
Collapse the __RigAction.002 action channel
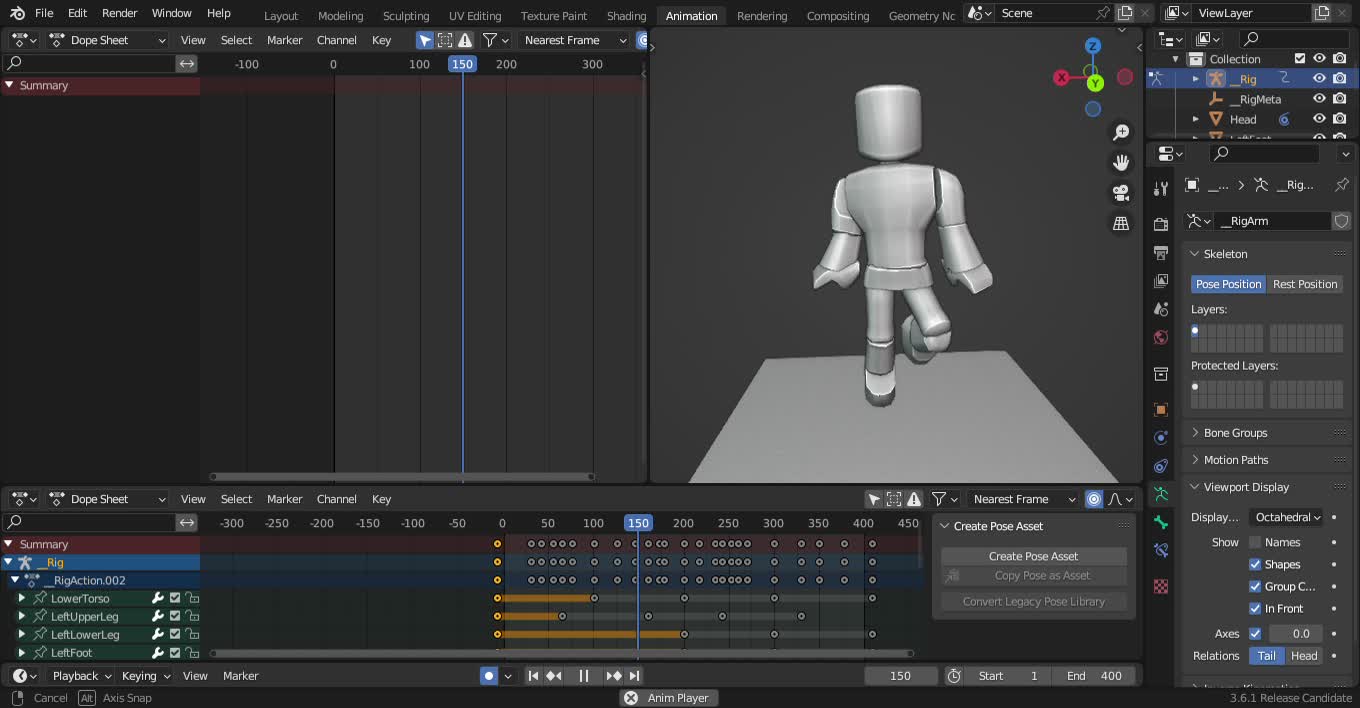coord(15,580)
